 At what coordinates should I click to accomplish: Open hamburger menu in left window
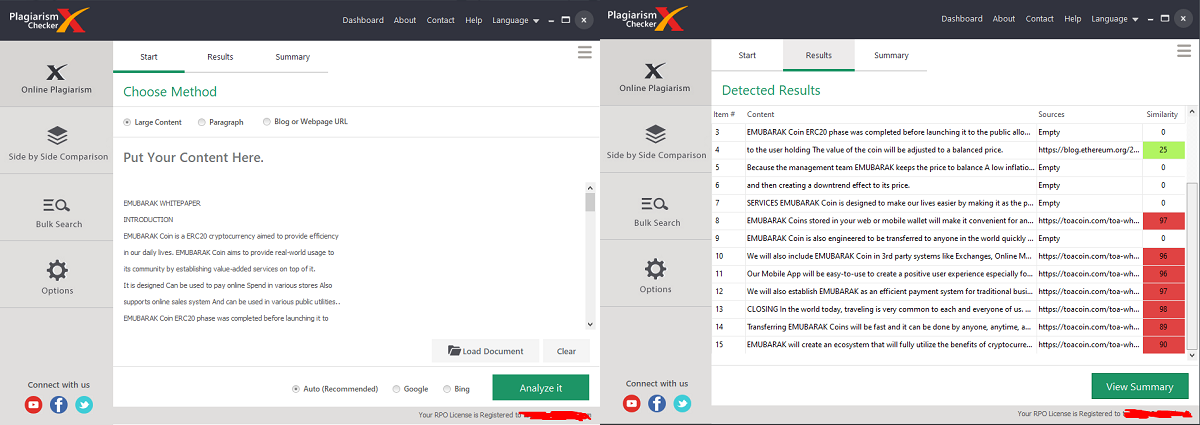(585, 53)
